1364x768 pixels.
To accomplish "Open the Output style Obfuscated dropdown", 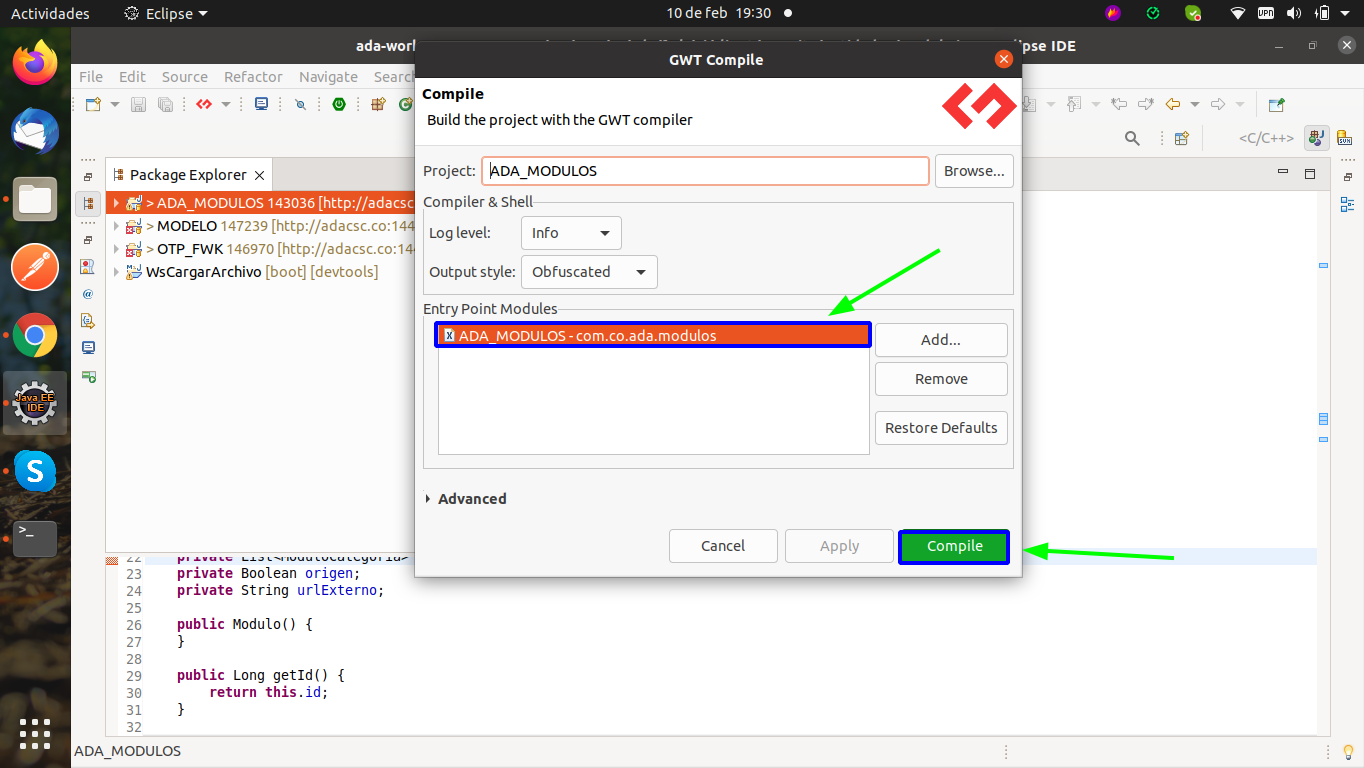I will 589,272.
